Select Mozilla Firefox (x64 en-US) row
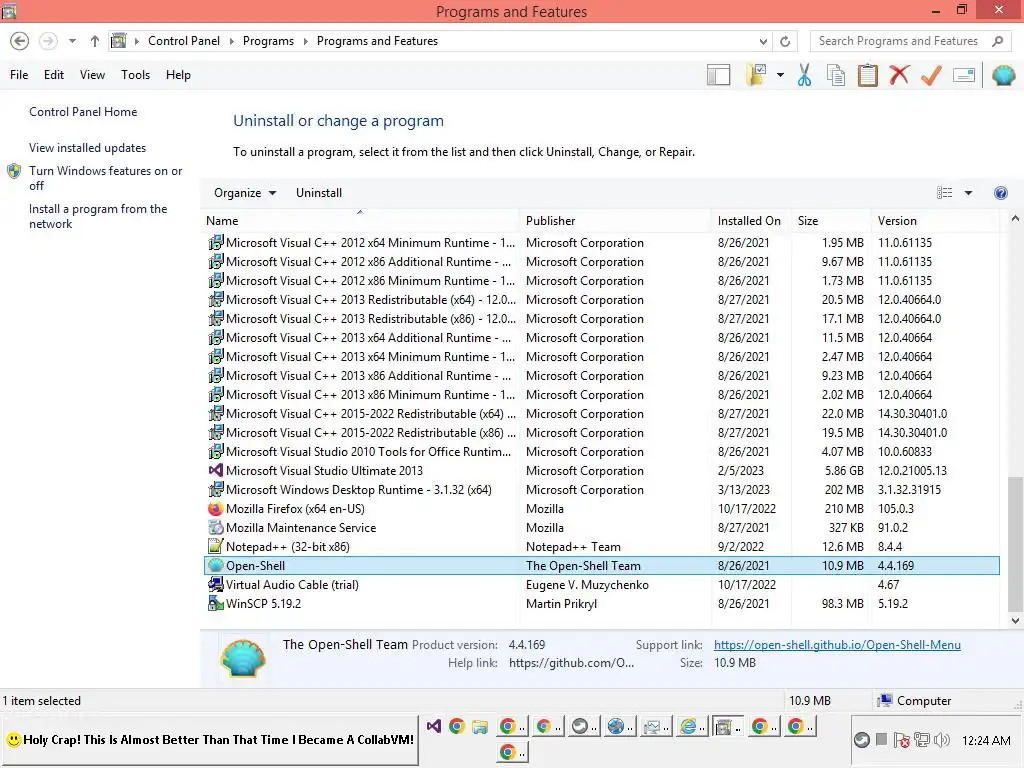 click(x=601, y=509)
